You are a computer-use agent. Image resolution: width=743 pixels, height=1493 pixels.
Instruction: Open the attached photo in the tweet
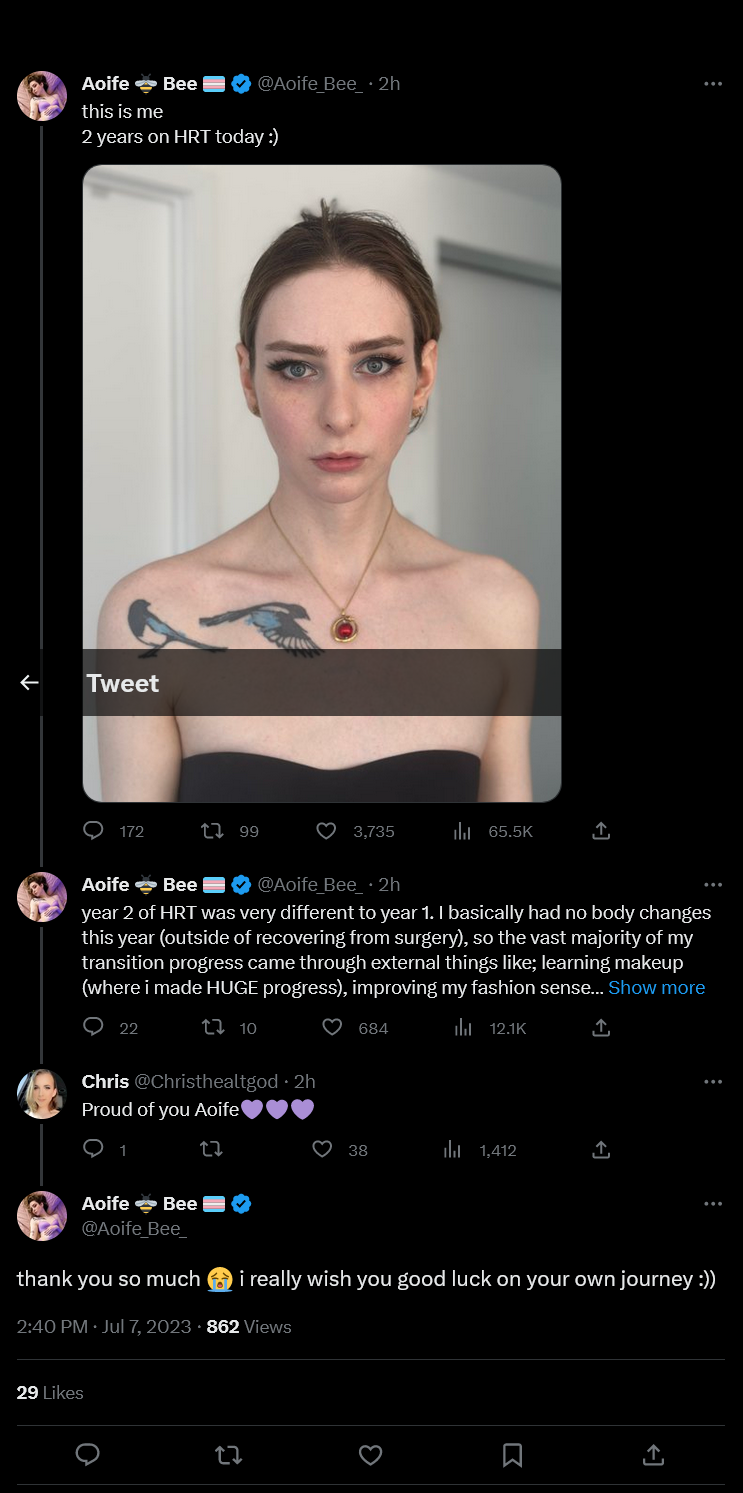[321, 420]
